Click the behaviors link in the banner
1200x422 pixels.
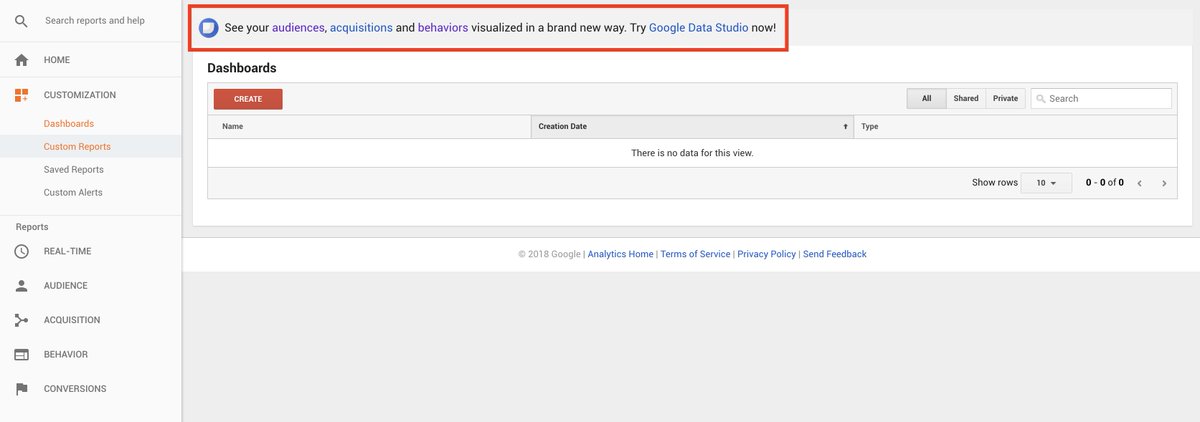pos(443,28)
